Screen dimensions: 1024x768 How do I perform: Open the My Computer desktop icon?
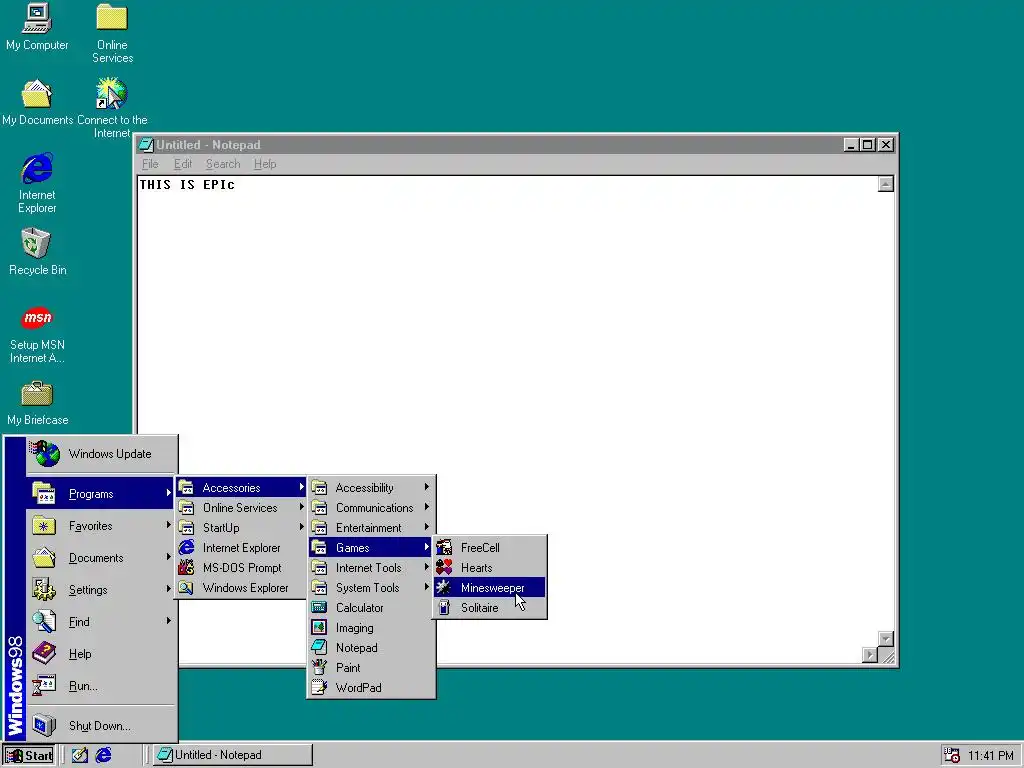click(x=37, y=27)
